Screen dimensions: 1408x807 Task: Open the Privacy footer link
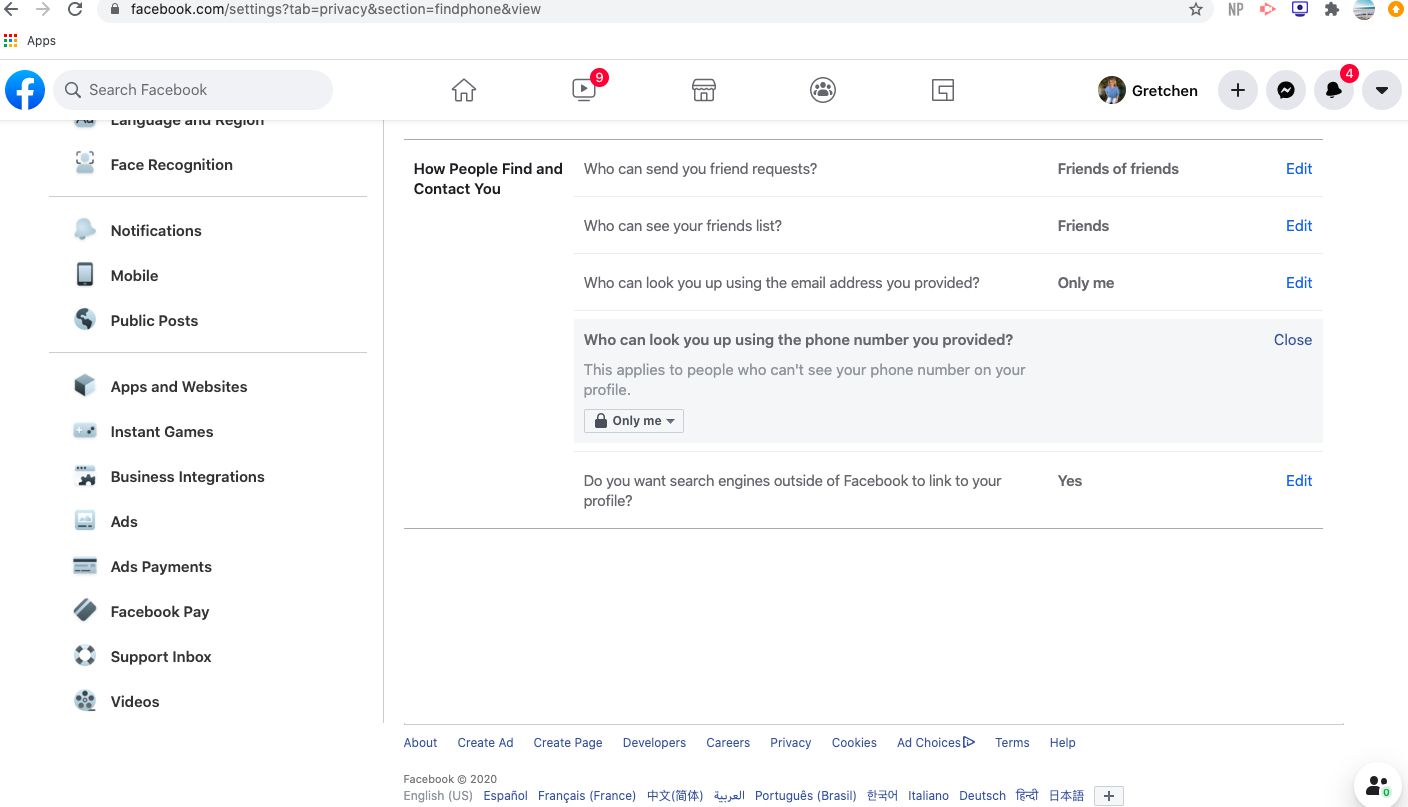pyautogui.click(x=790, y=743)
